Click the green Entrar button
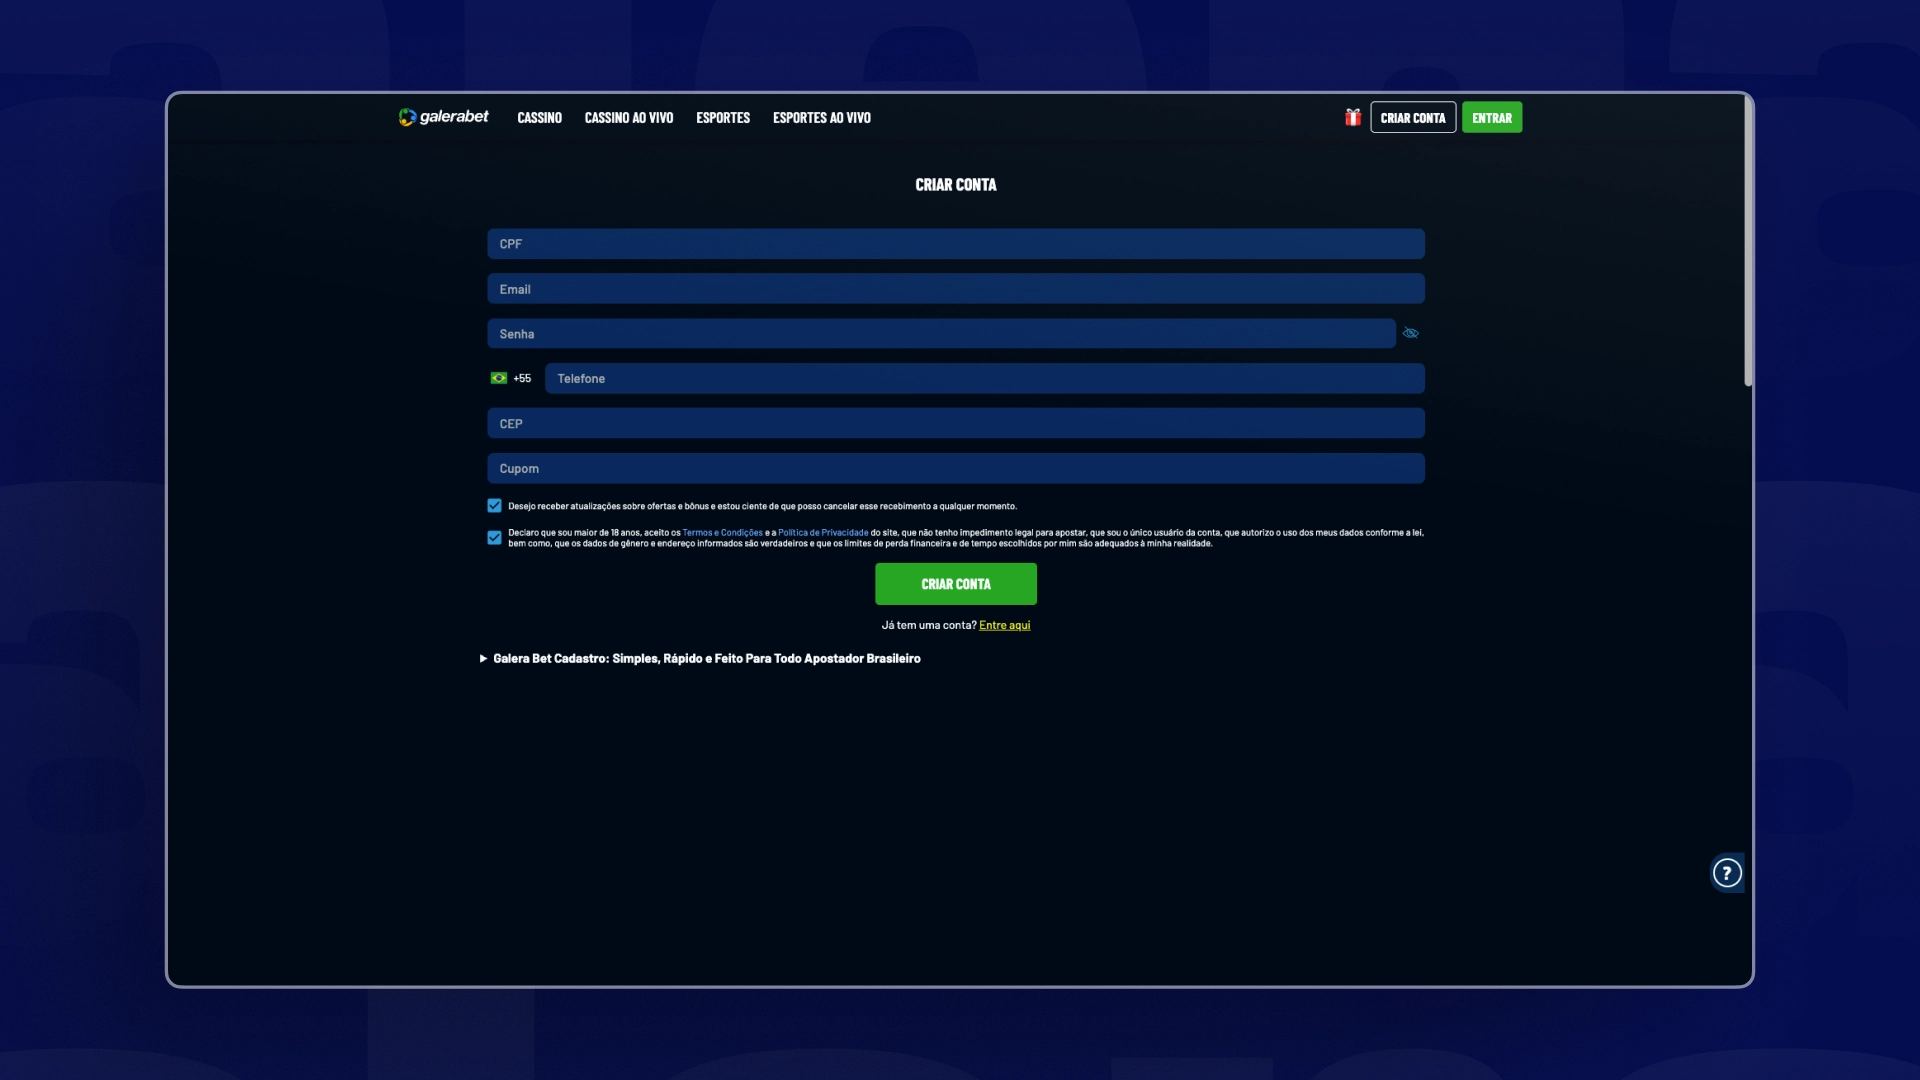 click(x=1492, y=118)
